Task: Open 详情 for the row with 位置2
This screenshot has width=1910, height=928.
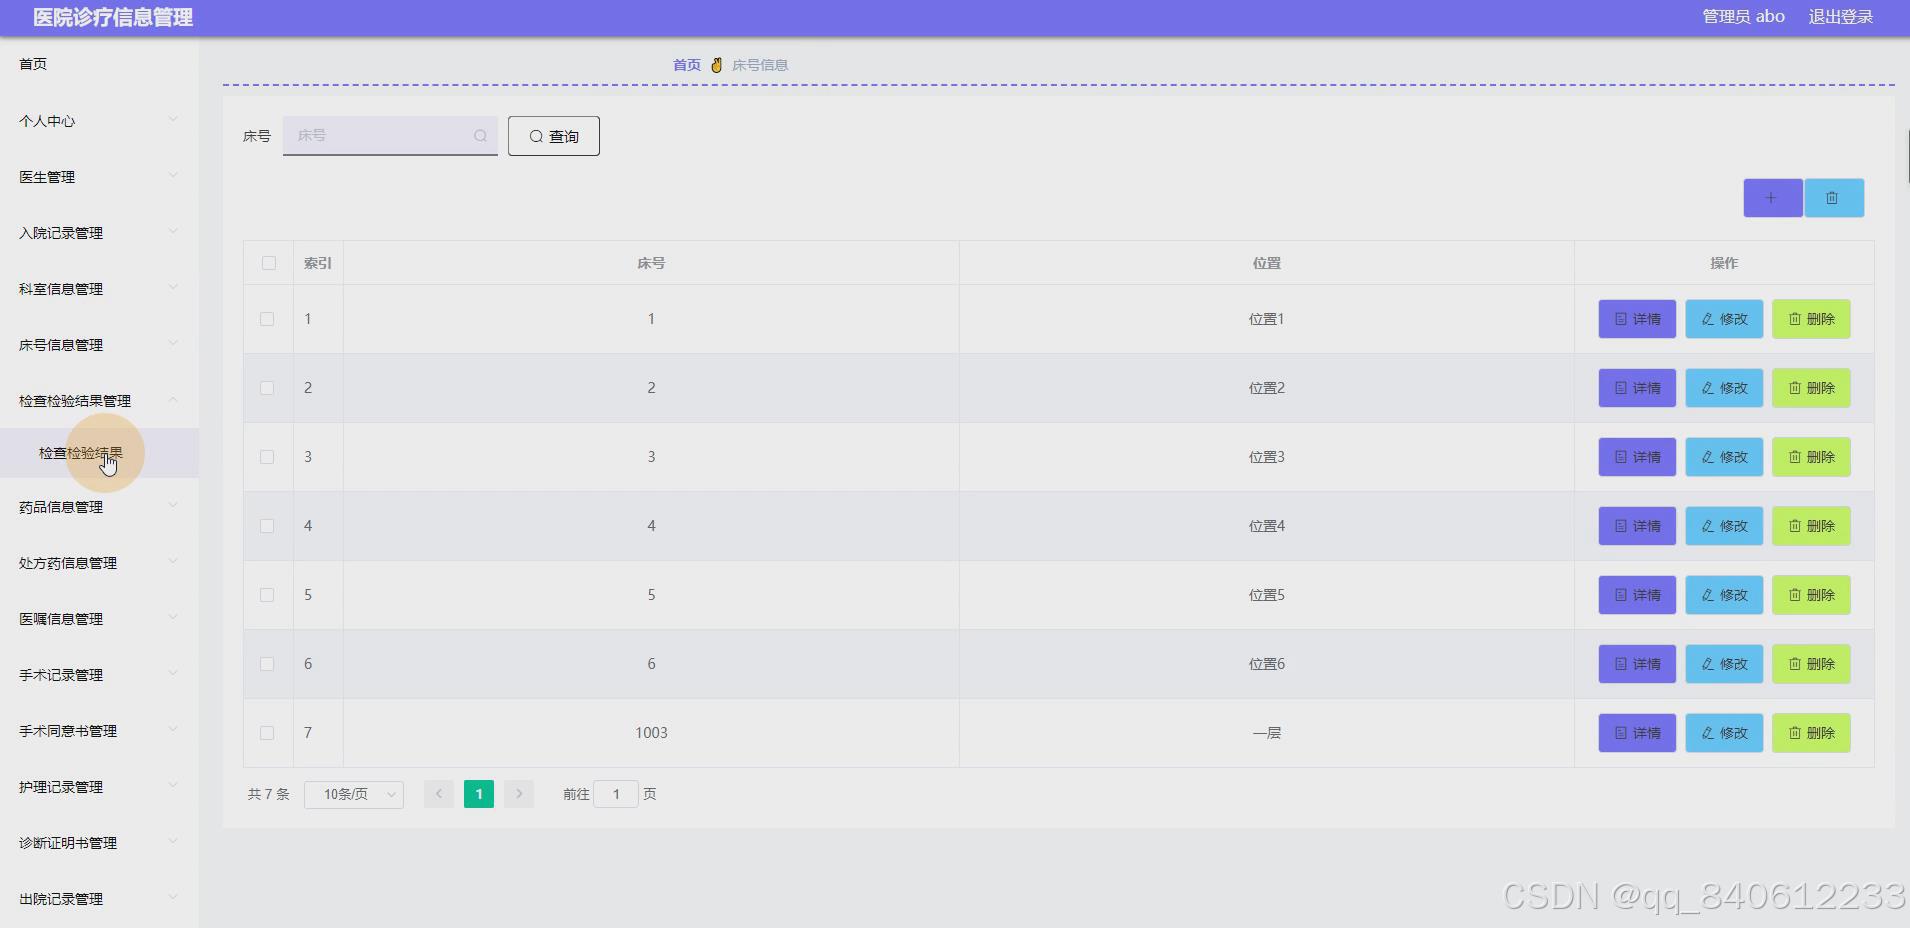Action: 1637,388
